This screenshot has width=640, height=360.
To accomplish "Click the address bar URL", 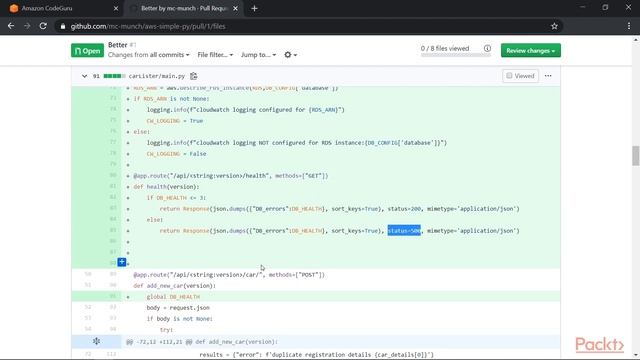I will pyautogui.click(x=148, y=27).
